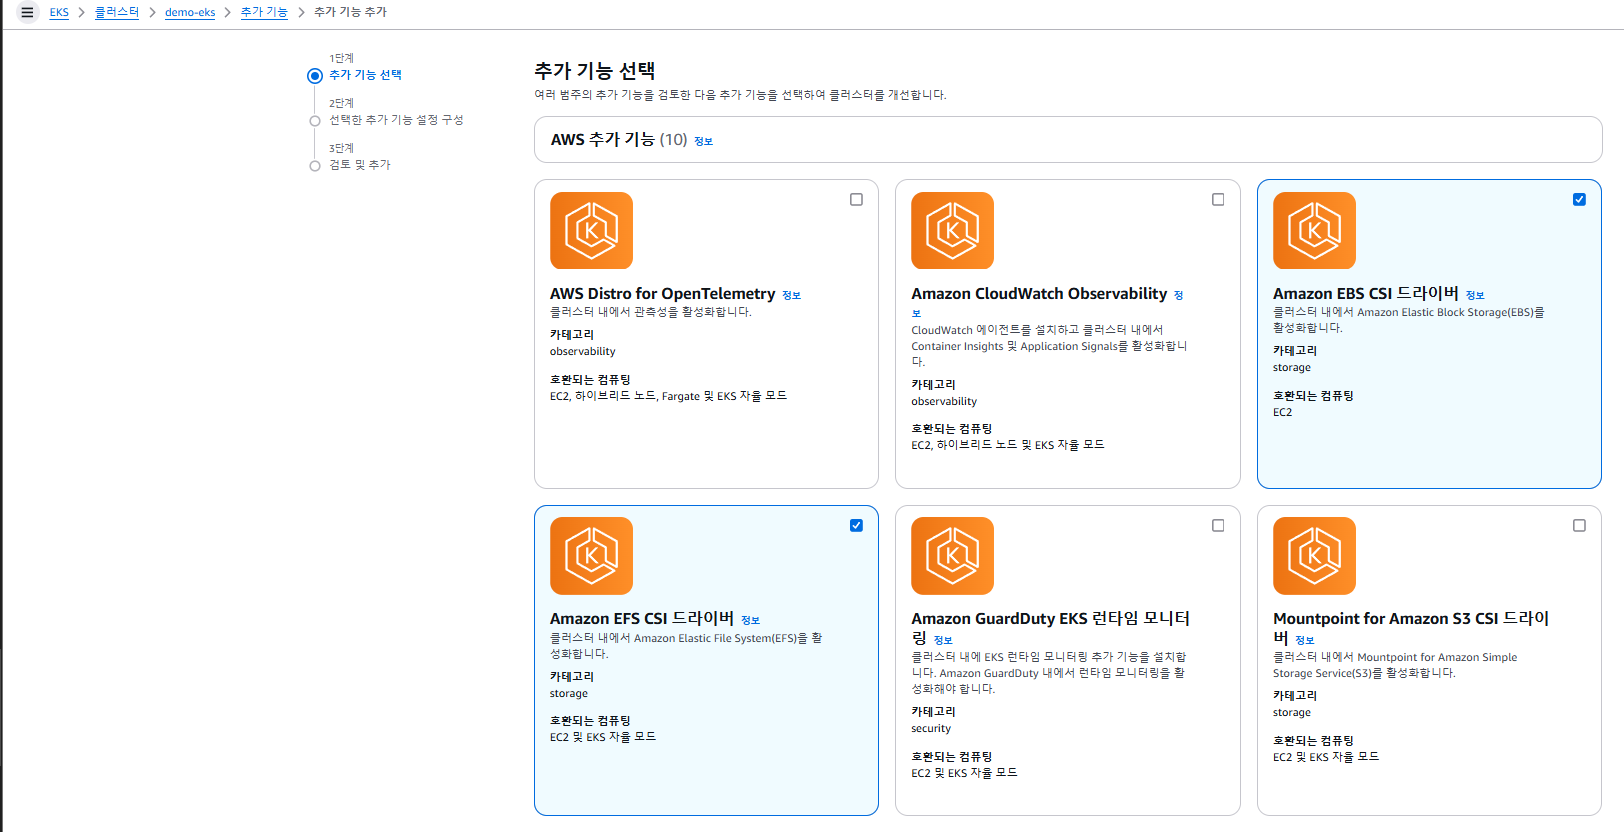1624x832 pixels.
Task: Click the security category value on the GuardDuty card
Action: click(931, 728)
